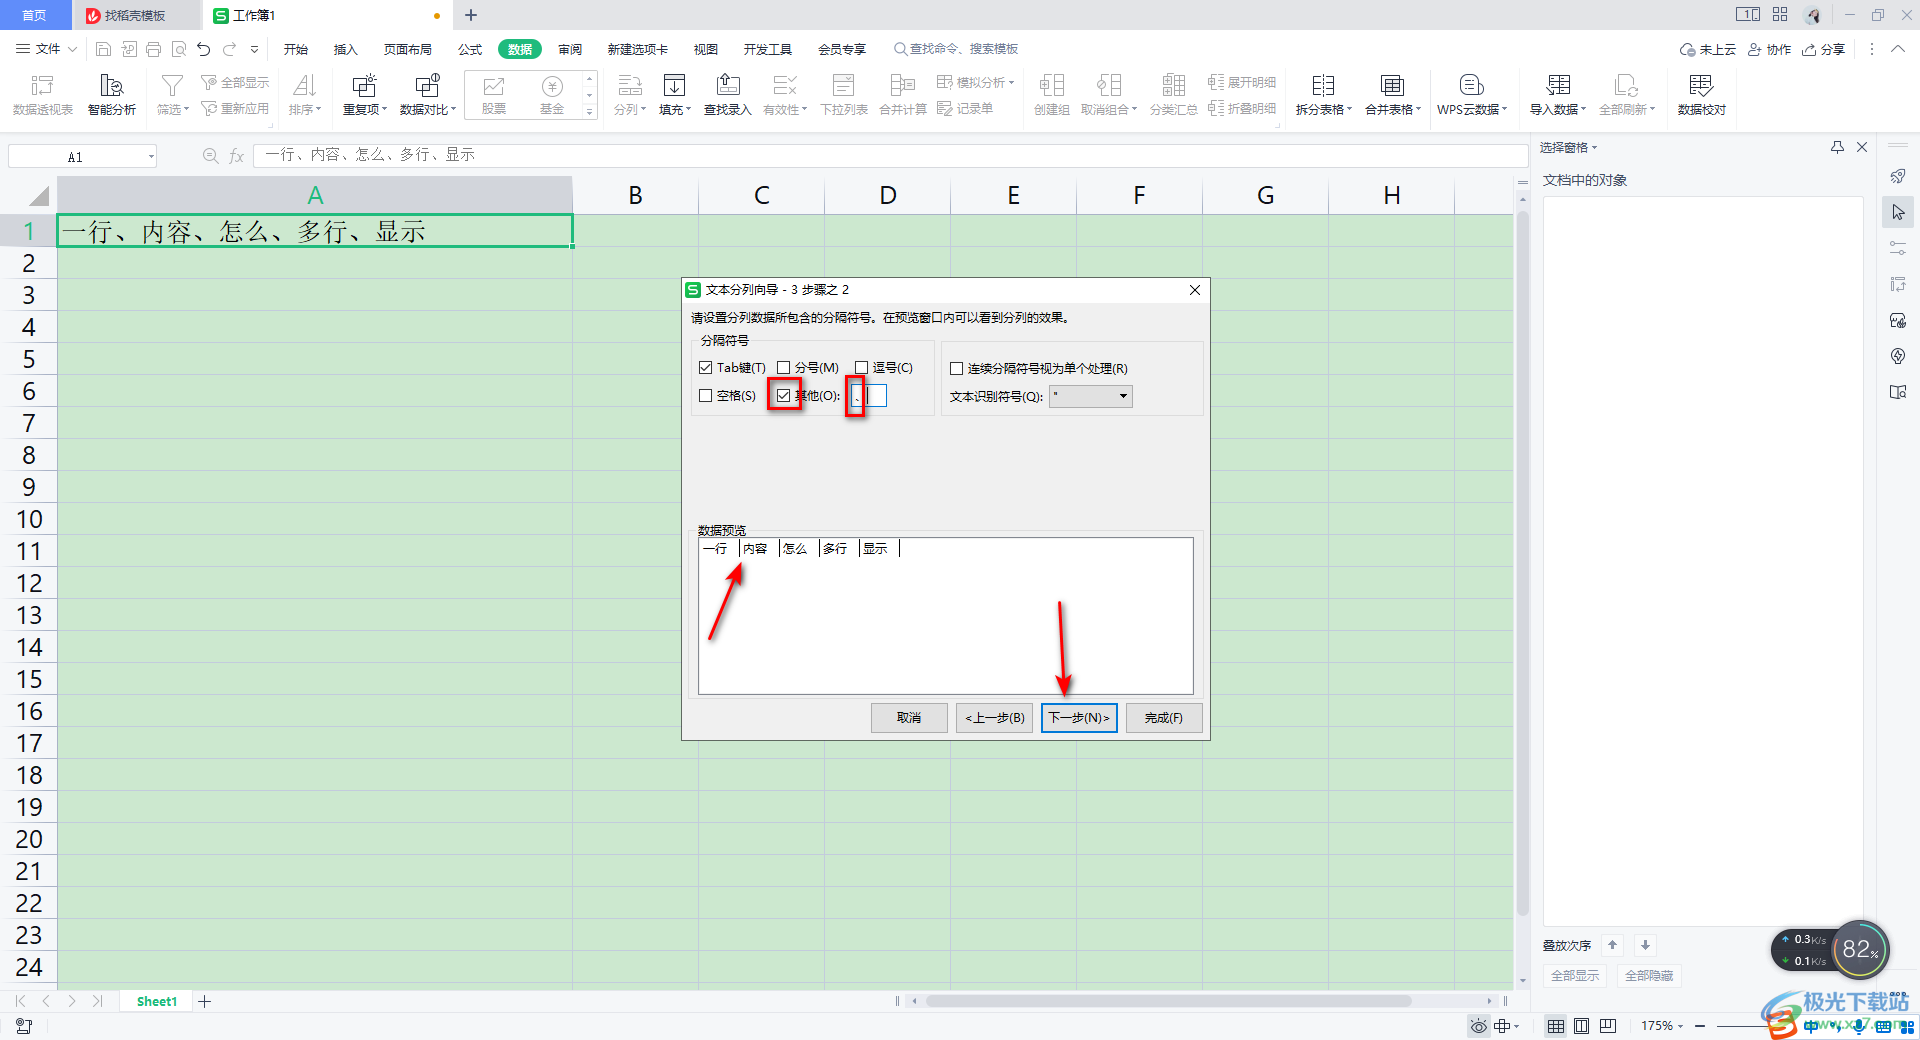Open the Merge Table (合并表格) tool
The height and width of the screenshot is (1040, 1920).
(x=1393, y=95)
